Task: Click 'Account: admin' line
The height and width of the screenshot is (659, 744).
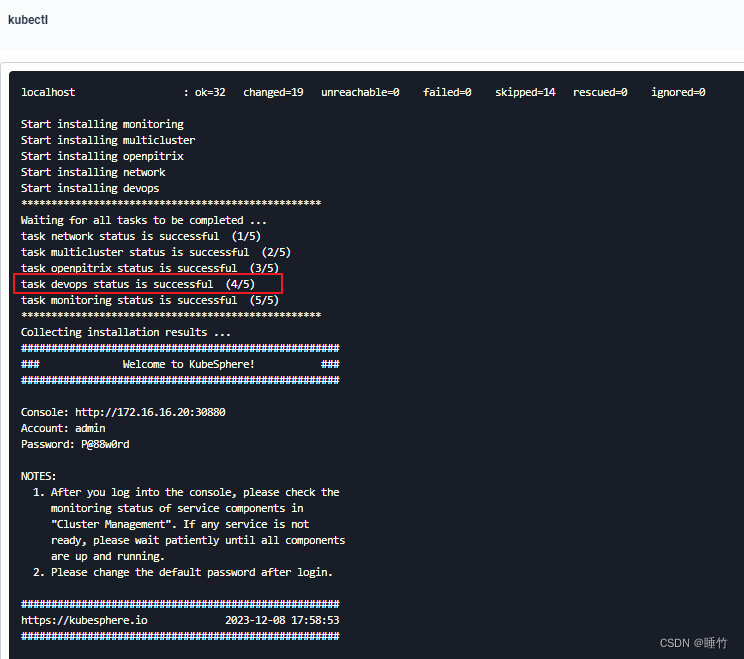Action: 63,428
